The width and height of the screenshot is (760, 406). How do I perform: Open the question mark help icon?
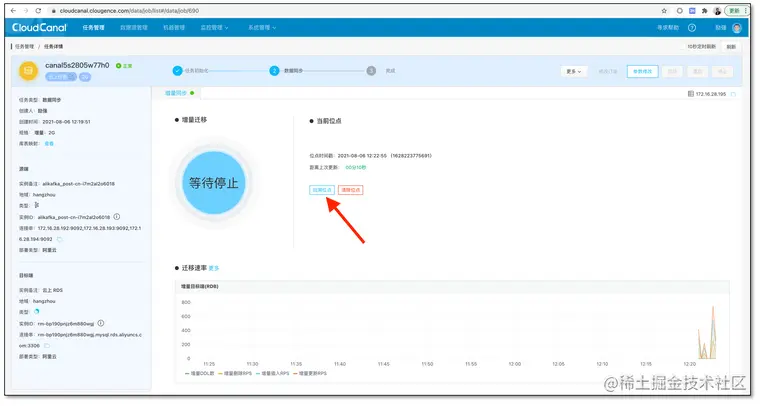coord(692,28)
